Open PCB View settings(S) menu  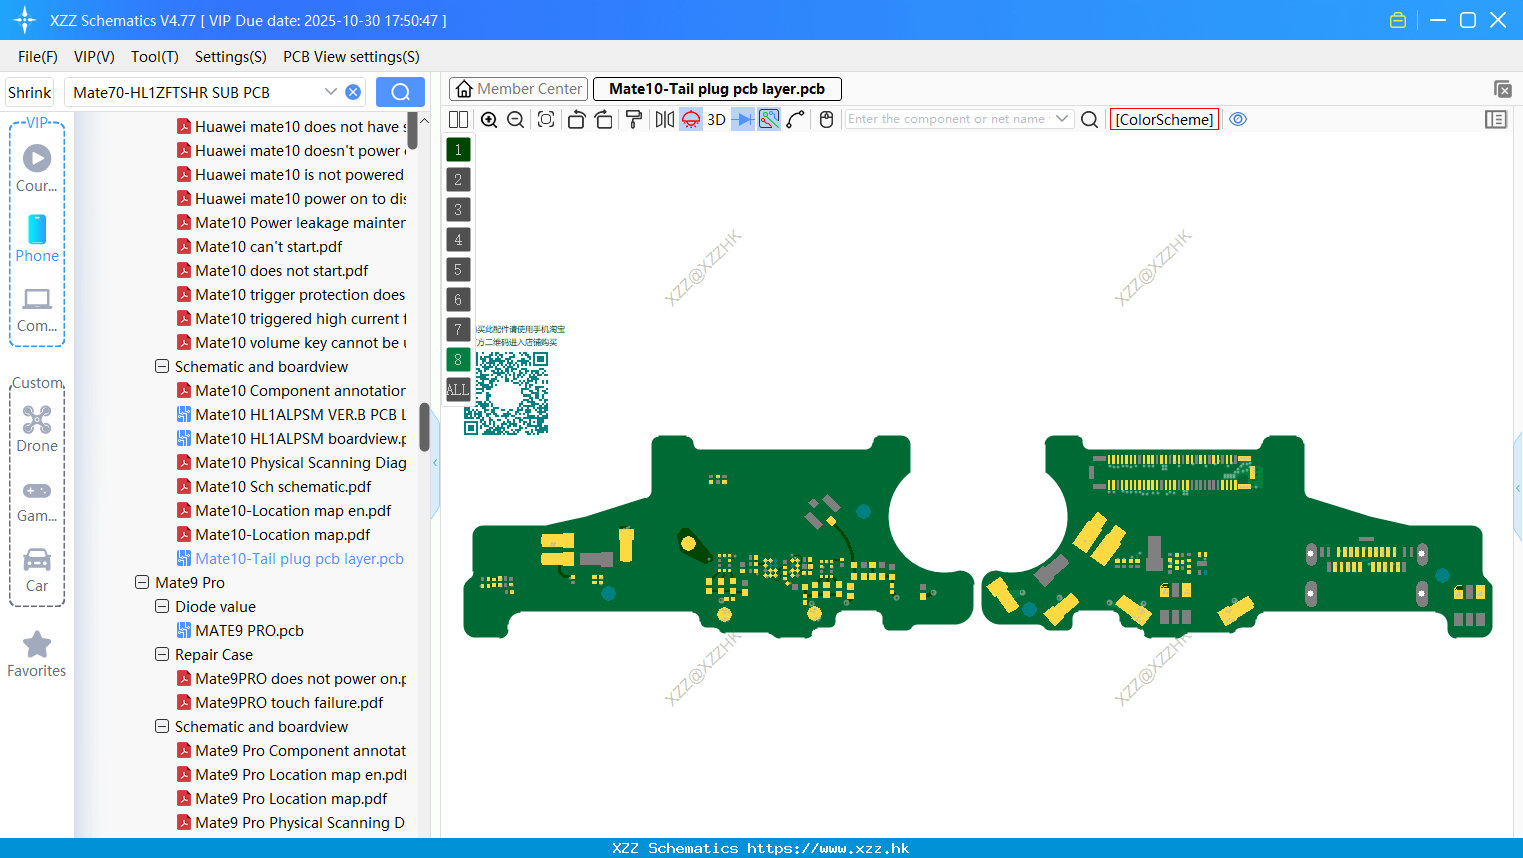(x=351, y=57)
